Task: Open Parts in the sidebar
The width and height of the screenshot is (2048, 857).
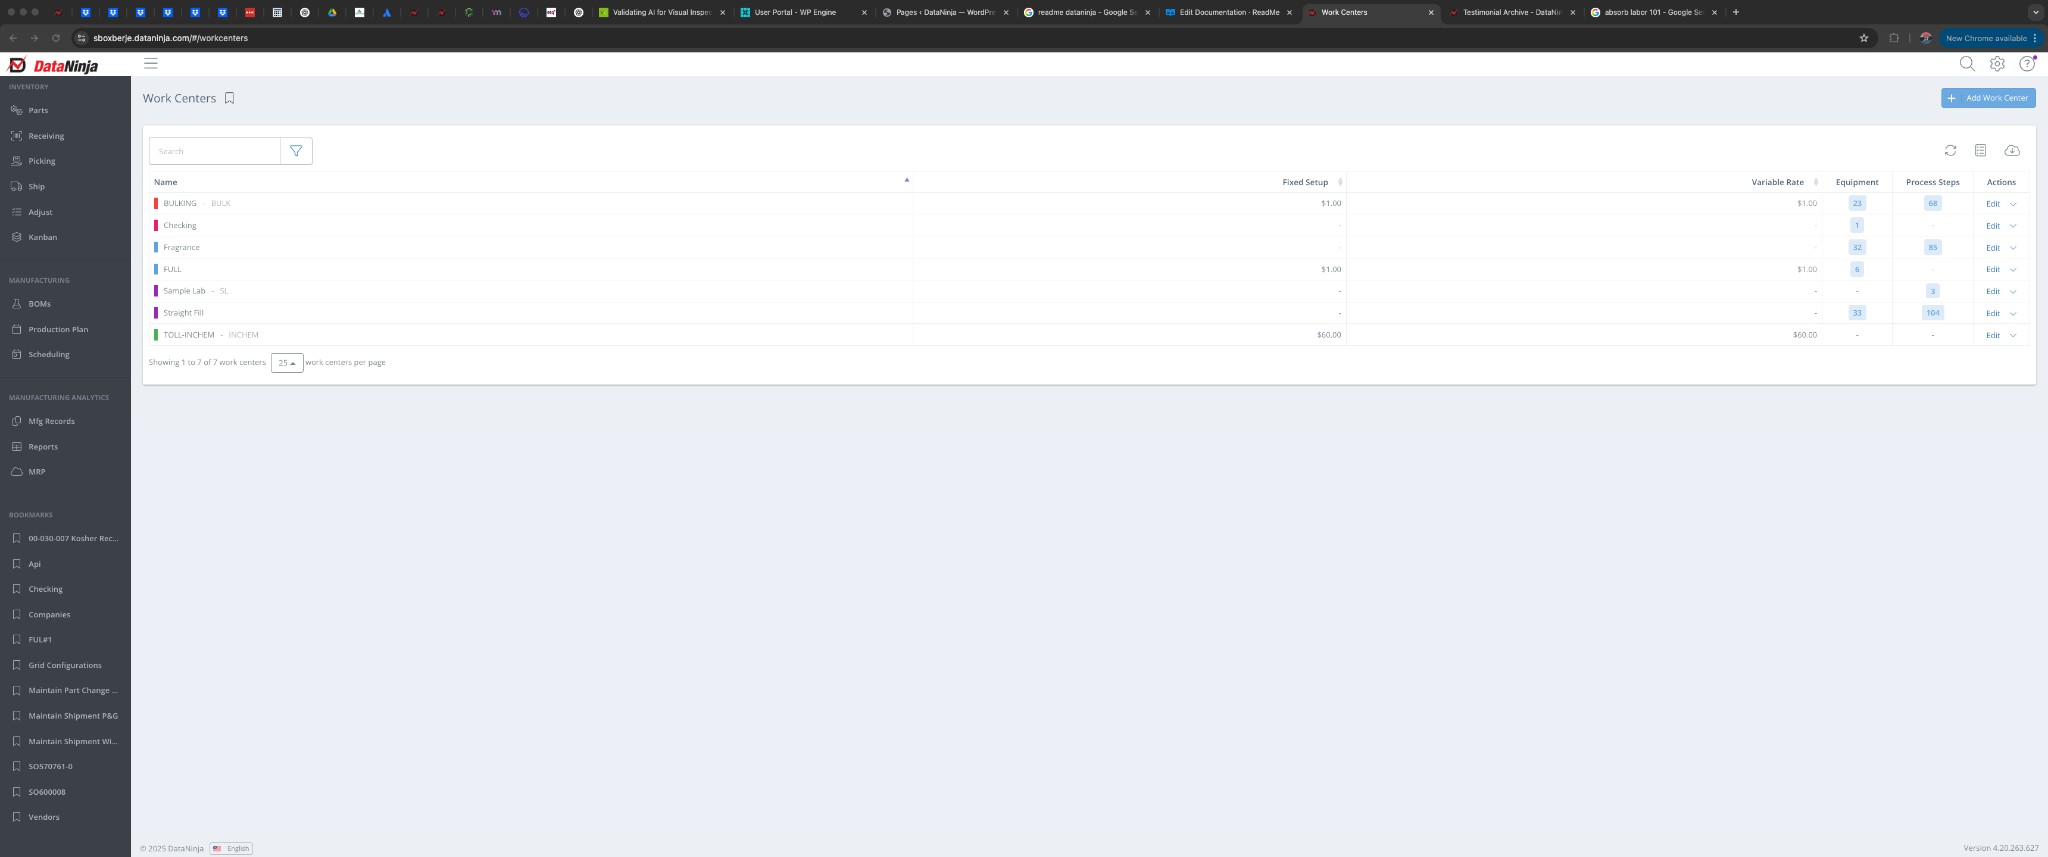Action: [38, 110]
